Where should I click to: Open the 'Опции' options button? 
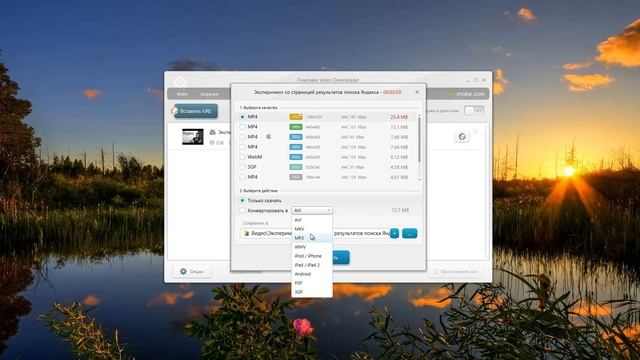(x=192, y=271)
